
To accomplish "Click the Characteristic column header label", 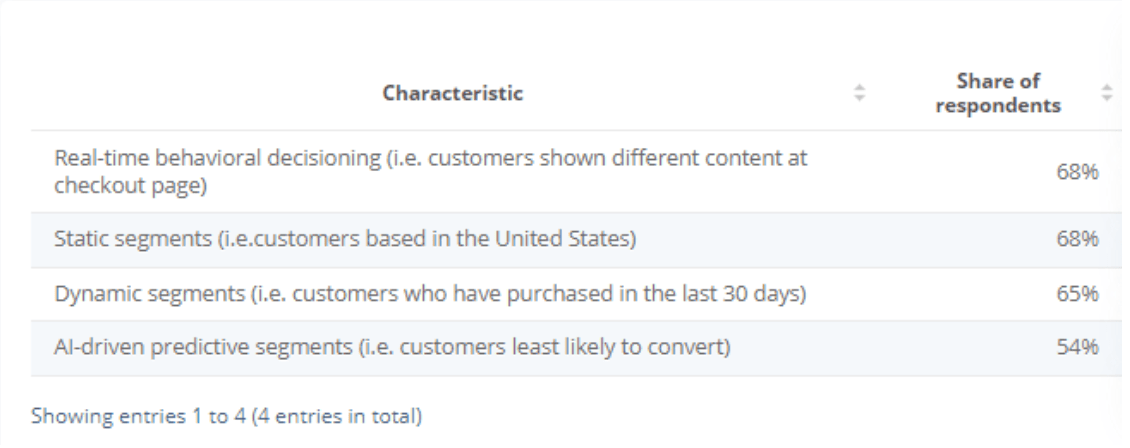I will pos(452,94).
